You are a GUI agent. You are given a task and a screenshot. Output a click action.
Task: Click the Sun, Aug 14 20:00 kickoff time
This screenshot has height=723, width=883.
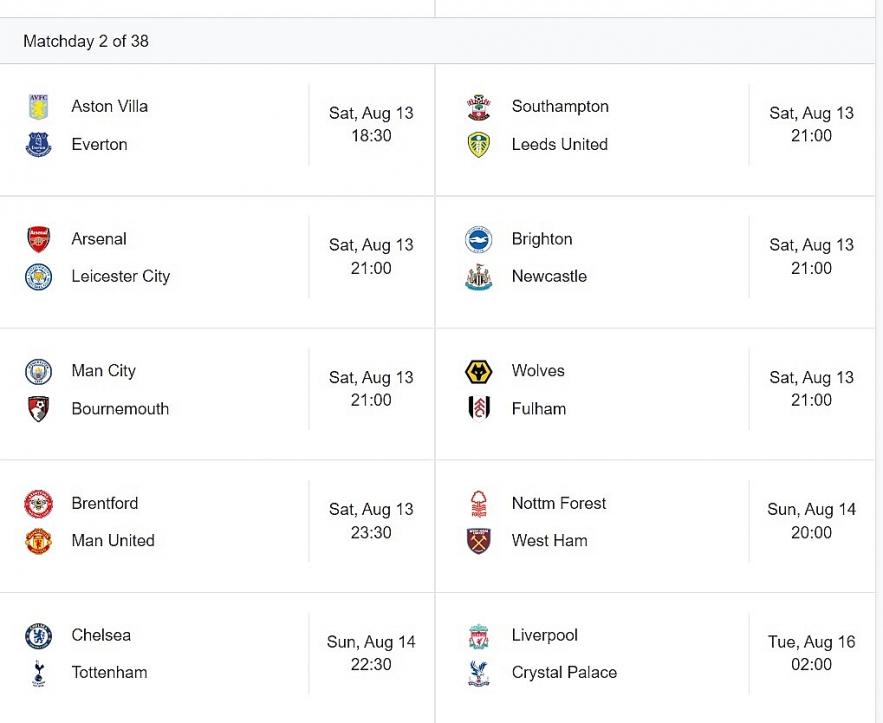(811, 521)
